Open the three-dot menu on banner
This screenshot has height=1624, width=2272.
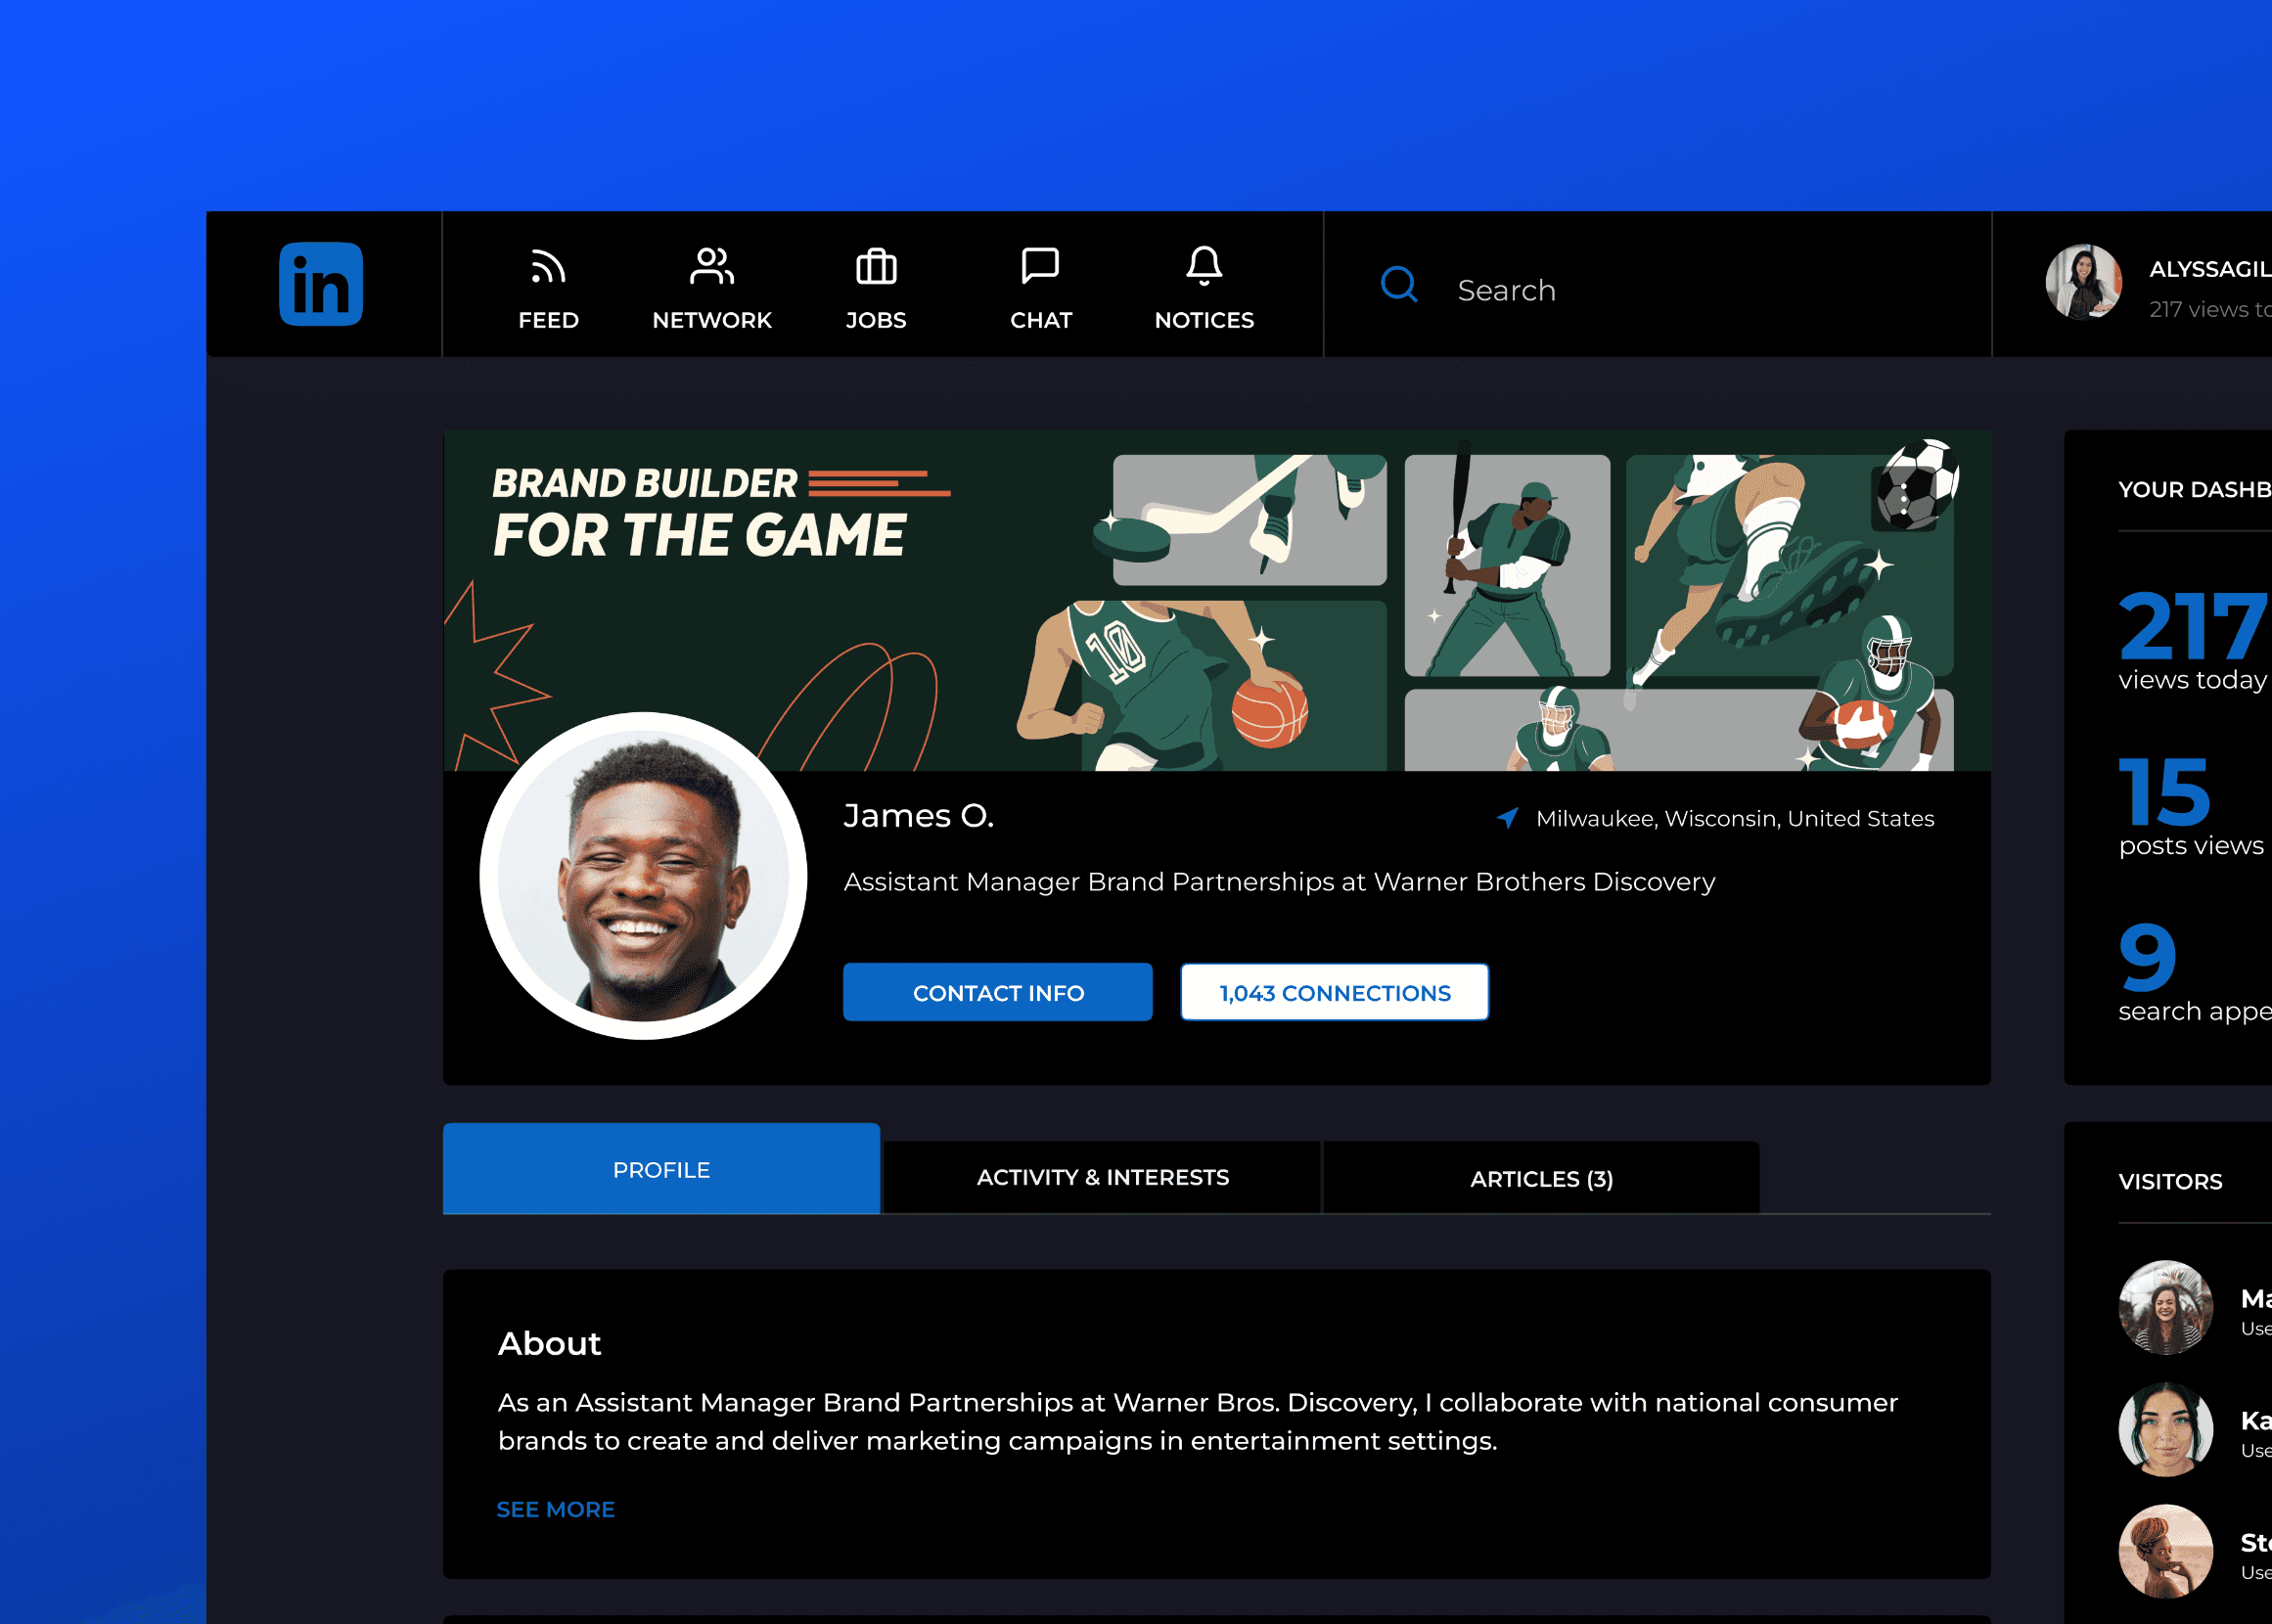[1903, 498]
